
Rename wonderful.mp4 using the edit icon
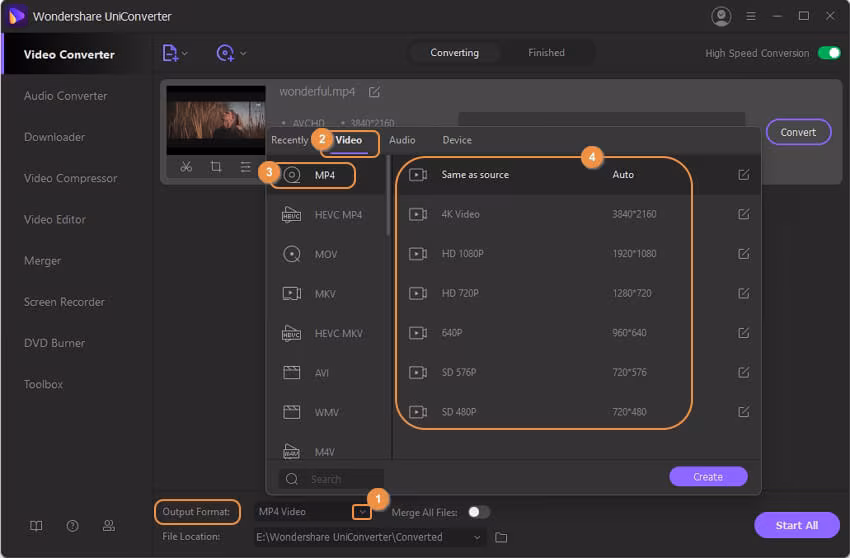point(374,92)
